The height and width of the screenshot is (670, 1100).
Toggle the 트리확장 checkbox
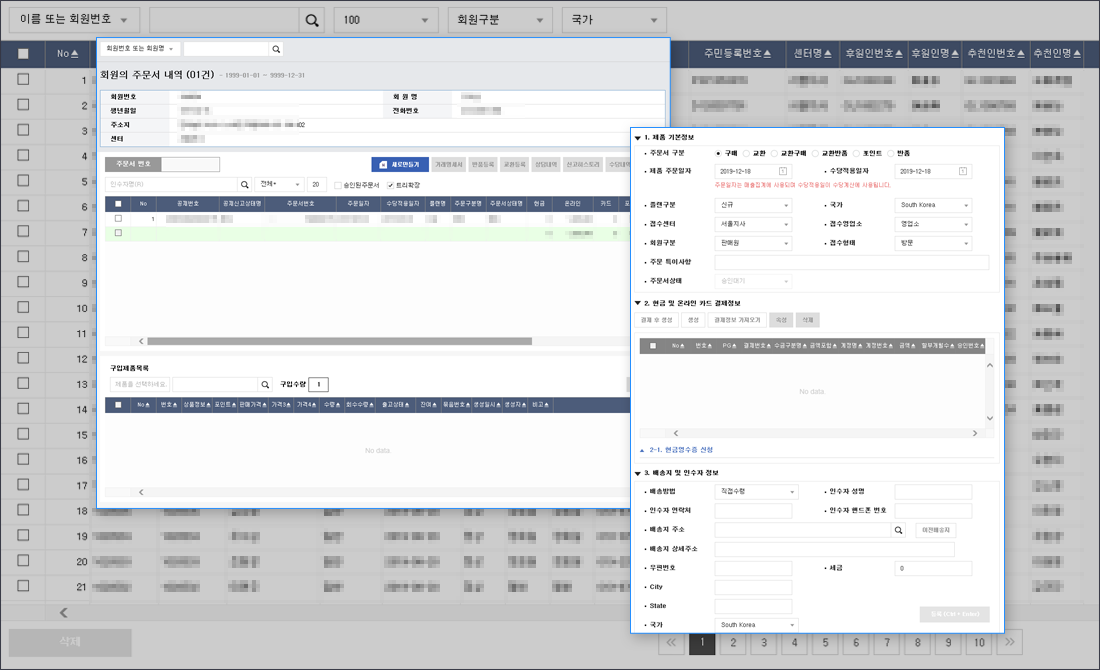[390, 185]
